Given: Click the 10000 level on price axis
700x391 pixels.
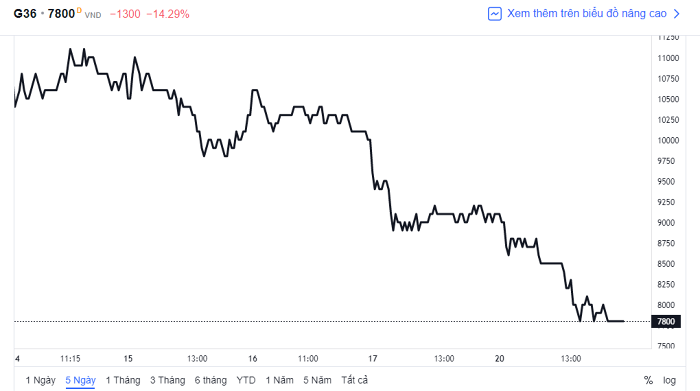Looking at the screenshot, I should (668, 140).
